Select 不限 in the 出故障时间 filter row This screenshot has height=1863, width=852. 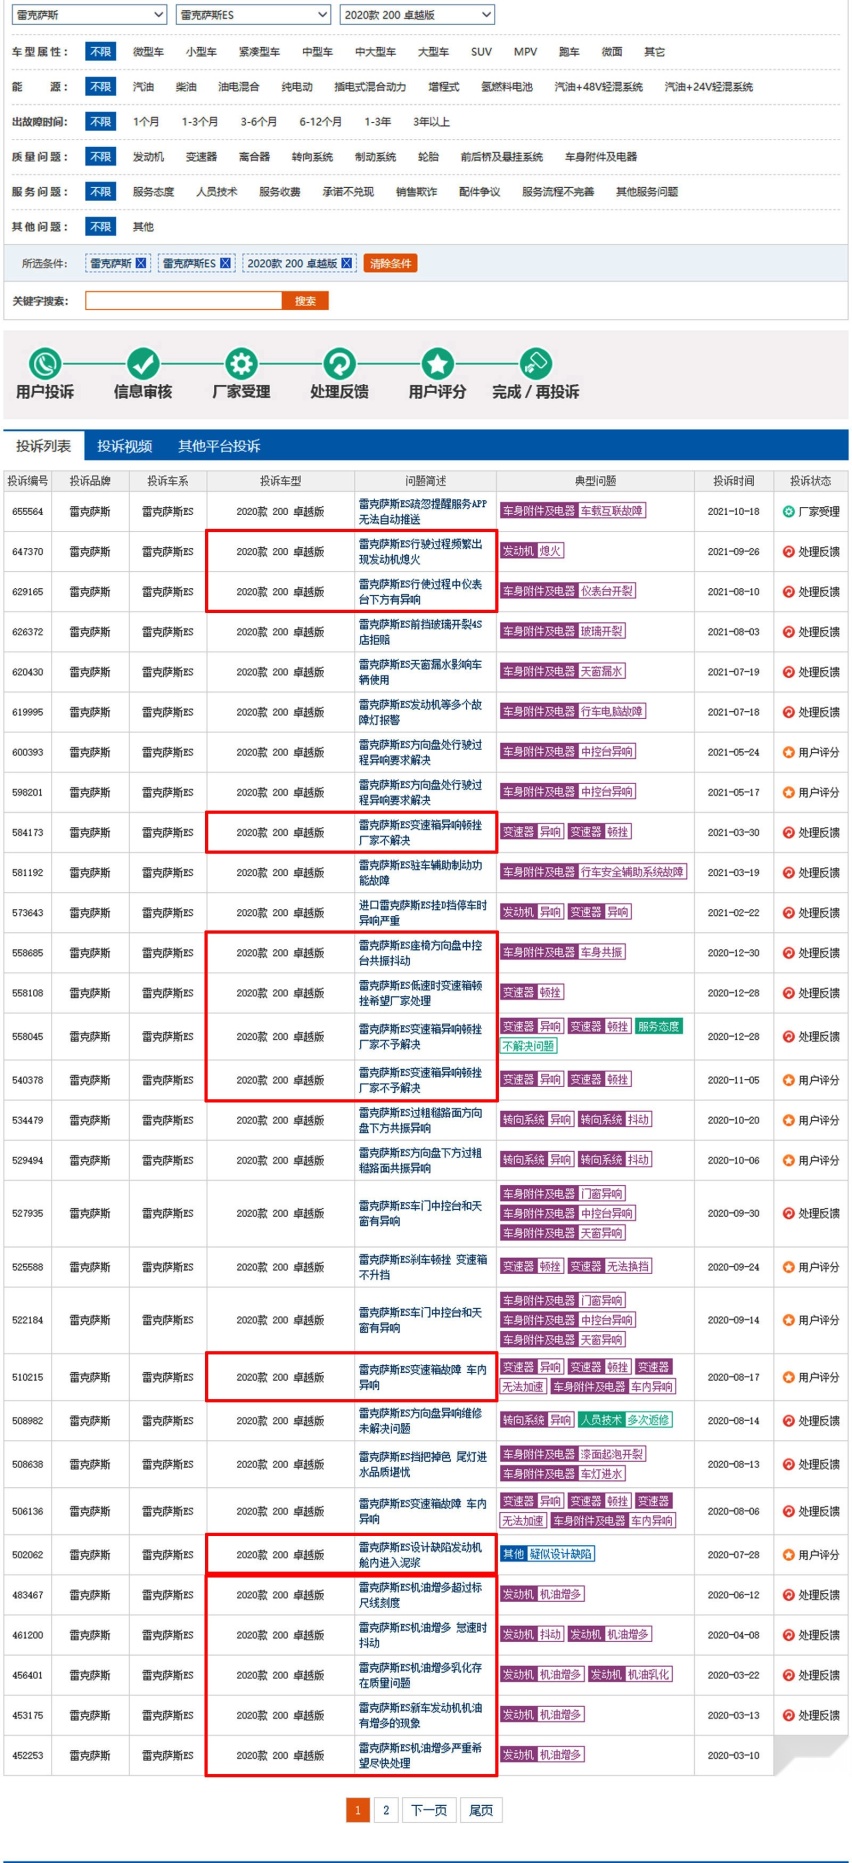[100, 122]
